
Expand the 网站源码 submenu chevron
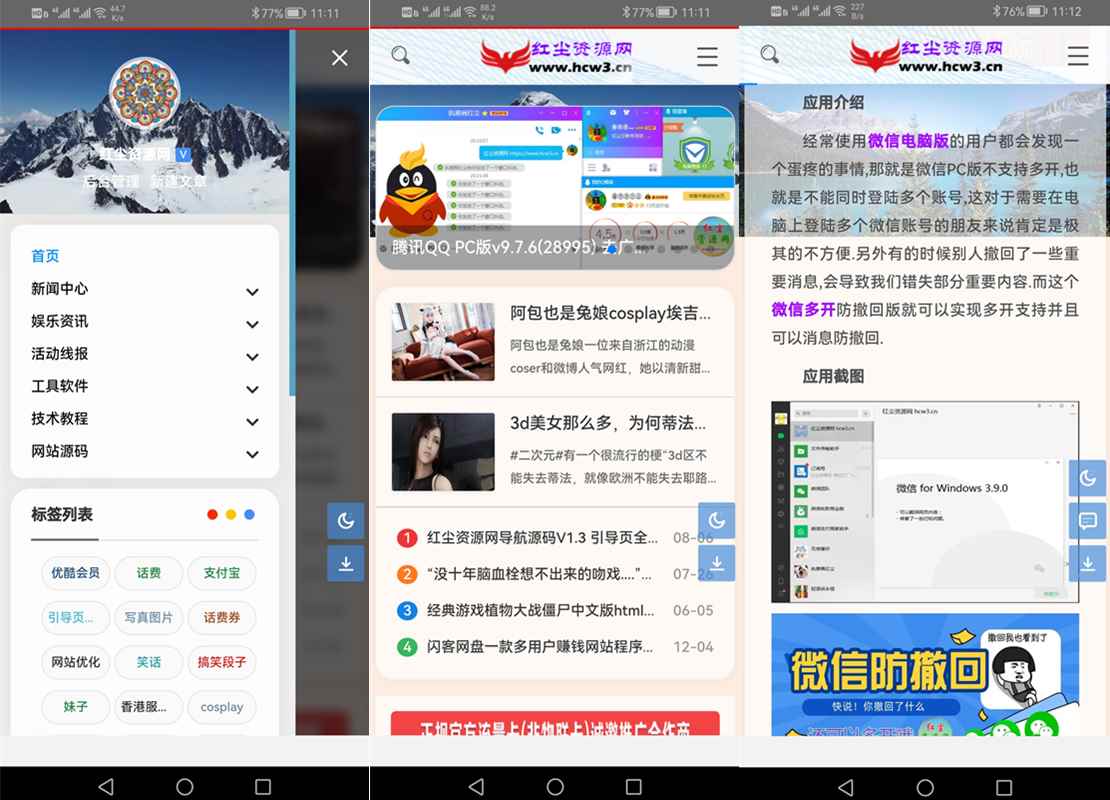252,455
